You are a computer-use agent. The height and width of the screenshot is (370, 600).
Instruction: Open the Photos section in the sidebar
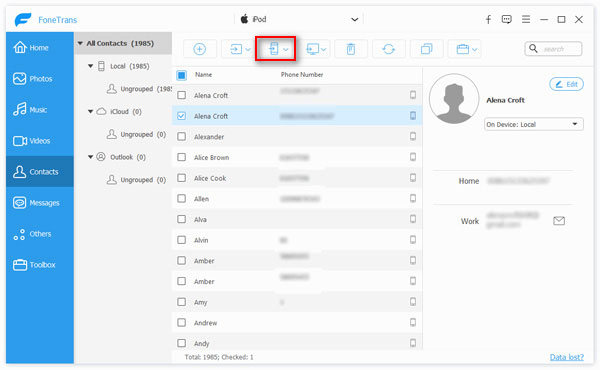coord(40,79)
